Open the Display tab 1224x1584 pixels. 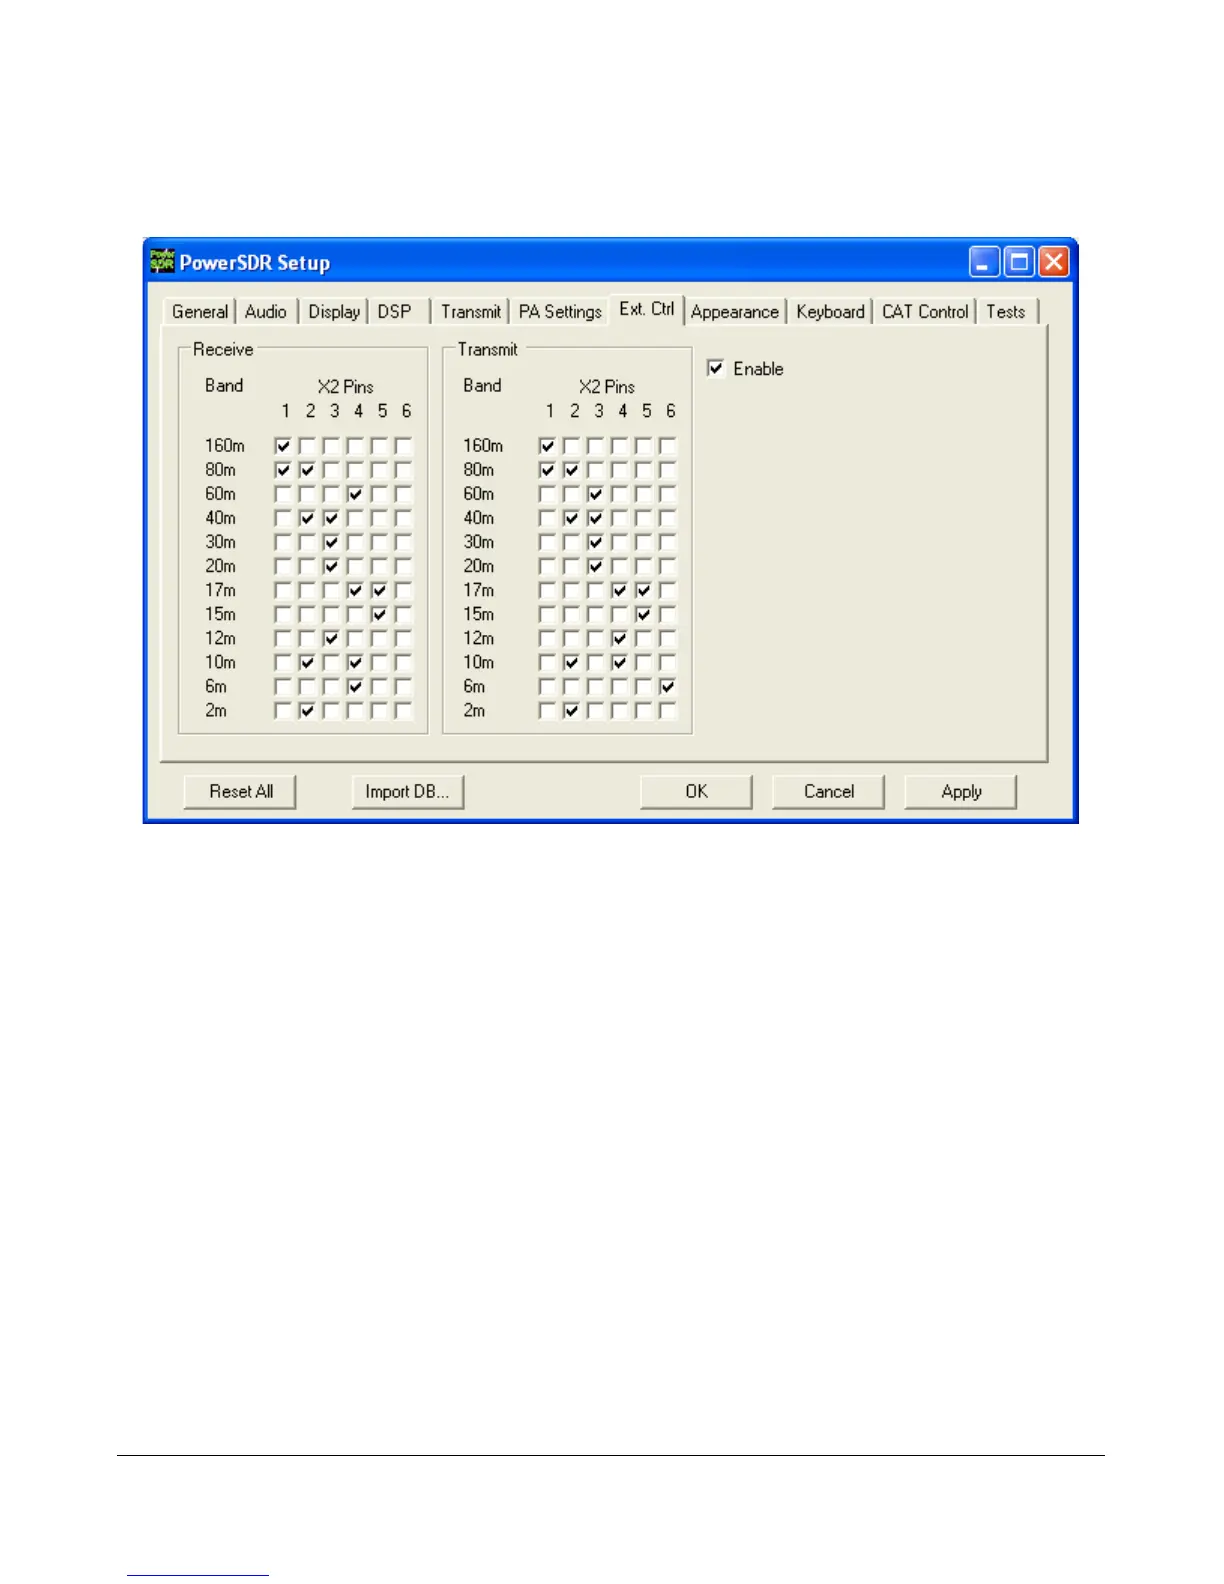pos(334,312)
